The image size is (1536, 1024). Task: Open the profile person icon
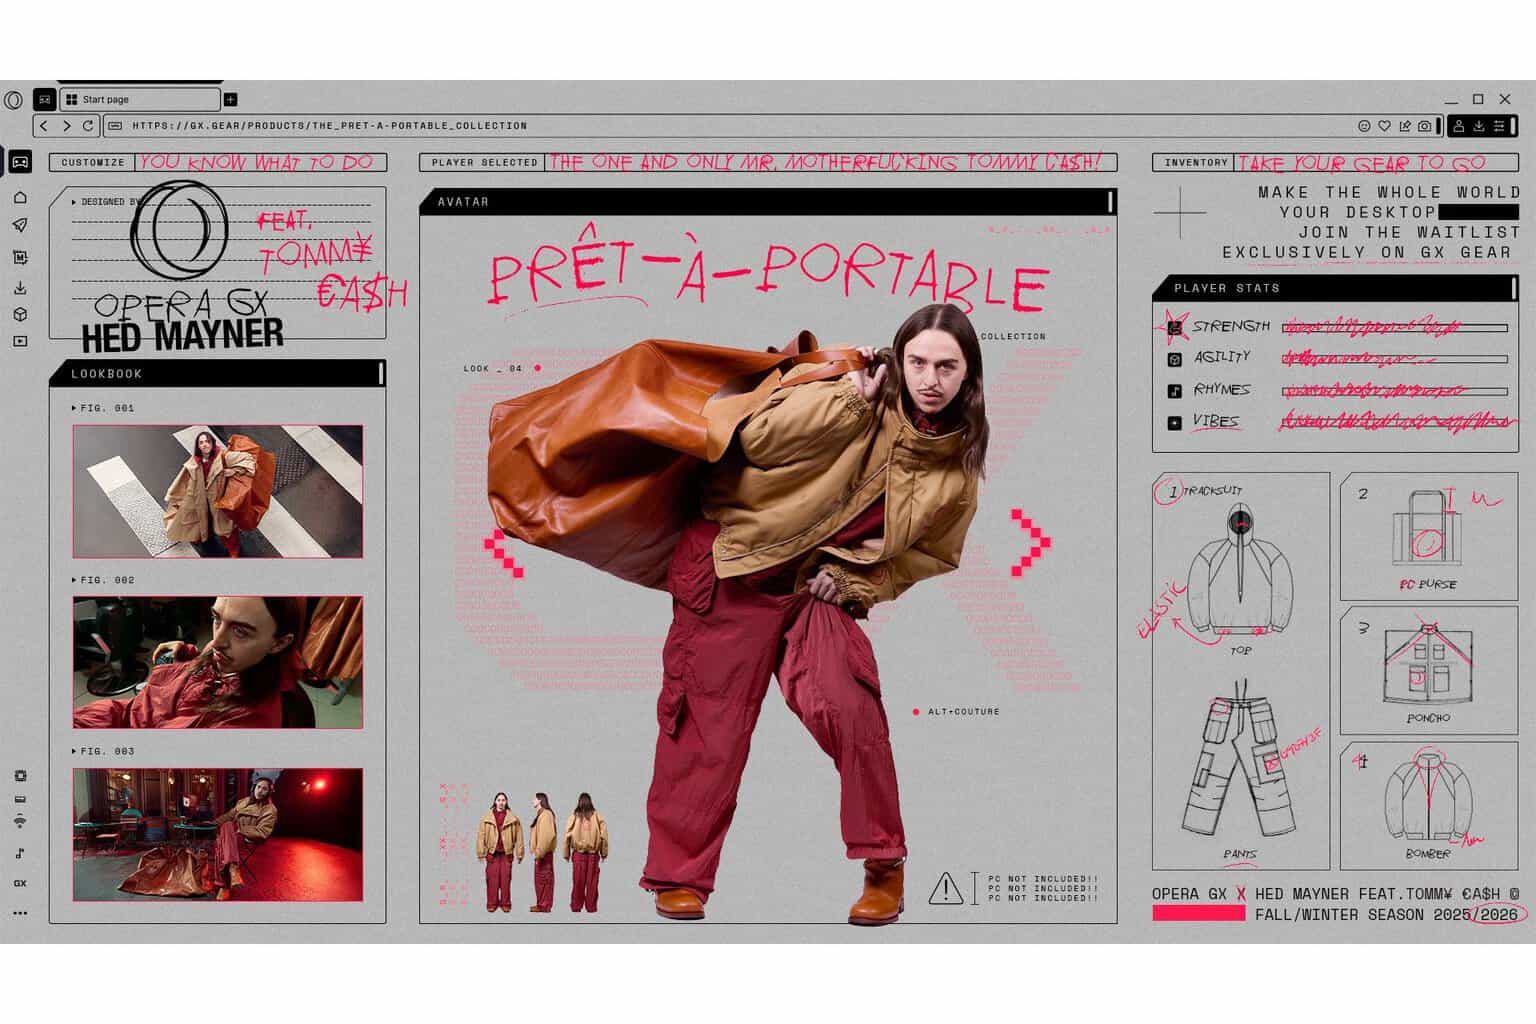(1459, 126)
